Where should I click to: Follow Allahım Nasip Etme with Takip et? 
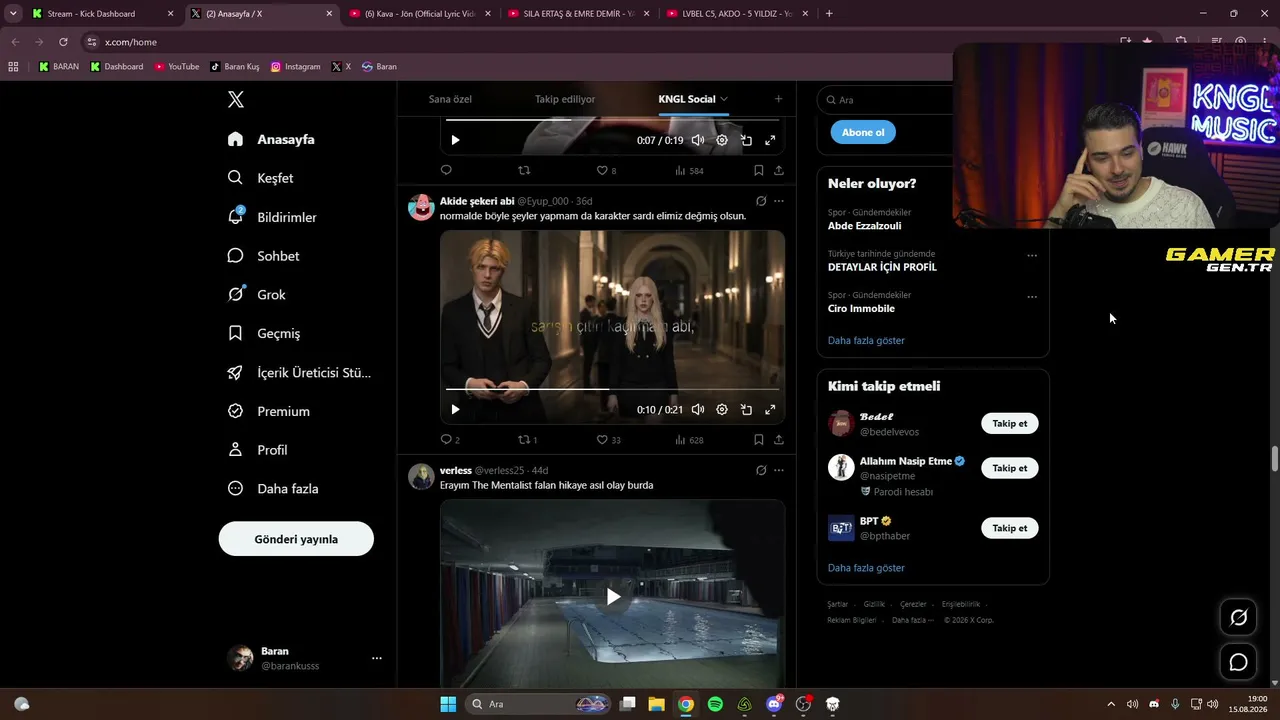1010,468
